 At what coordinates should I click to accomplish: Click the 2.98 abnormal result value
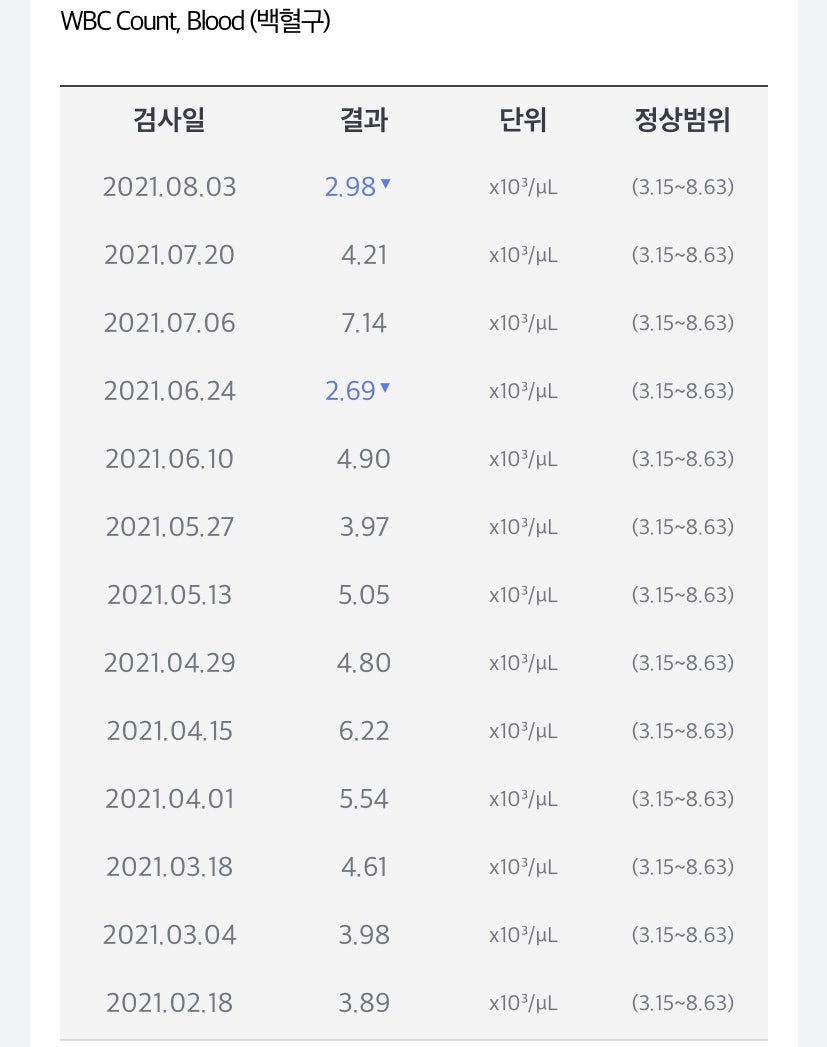pyautogui.click(x=350, y=187)
